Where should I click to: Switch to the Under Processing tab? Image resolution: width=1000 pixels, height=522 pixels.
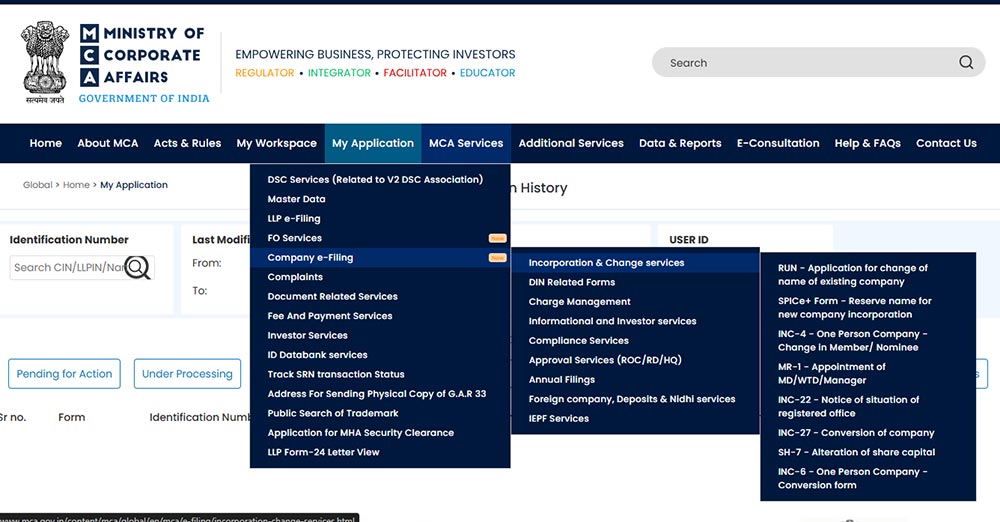pyautogui.click(x=187, y=374)
